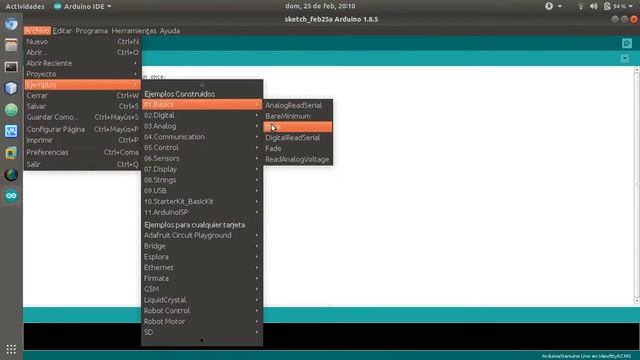Show applications grid at dock bottom
Image resolution: width=640 pixels, height=360 pixels.
tap(11, 349)
